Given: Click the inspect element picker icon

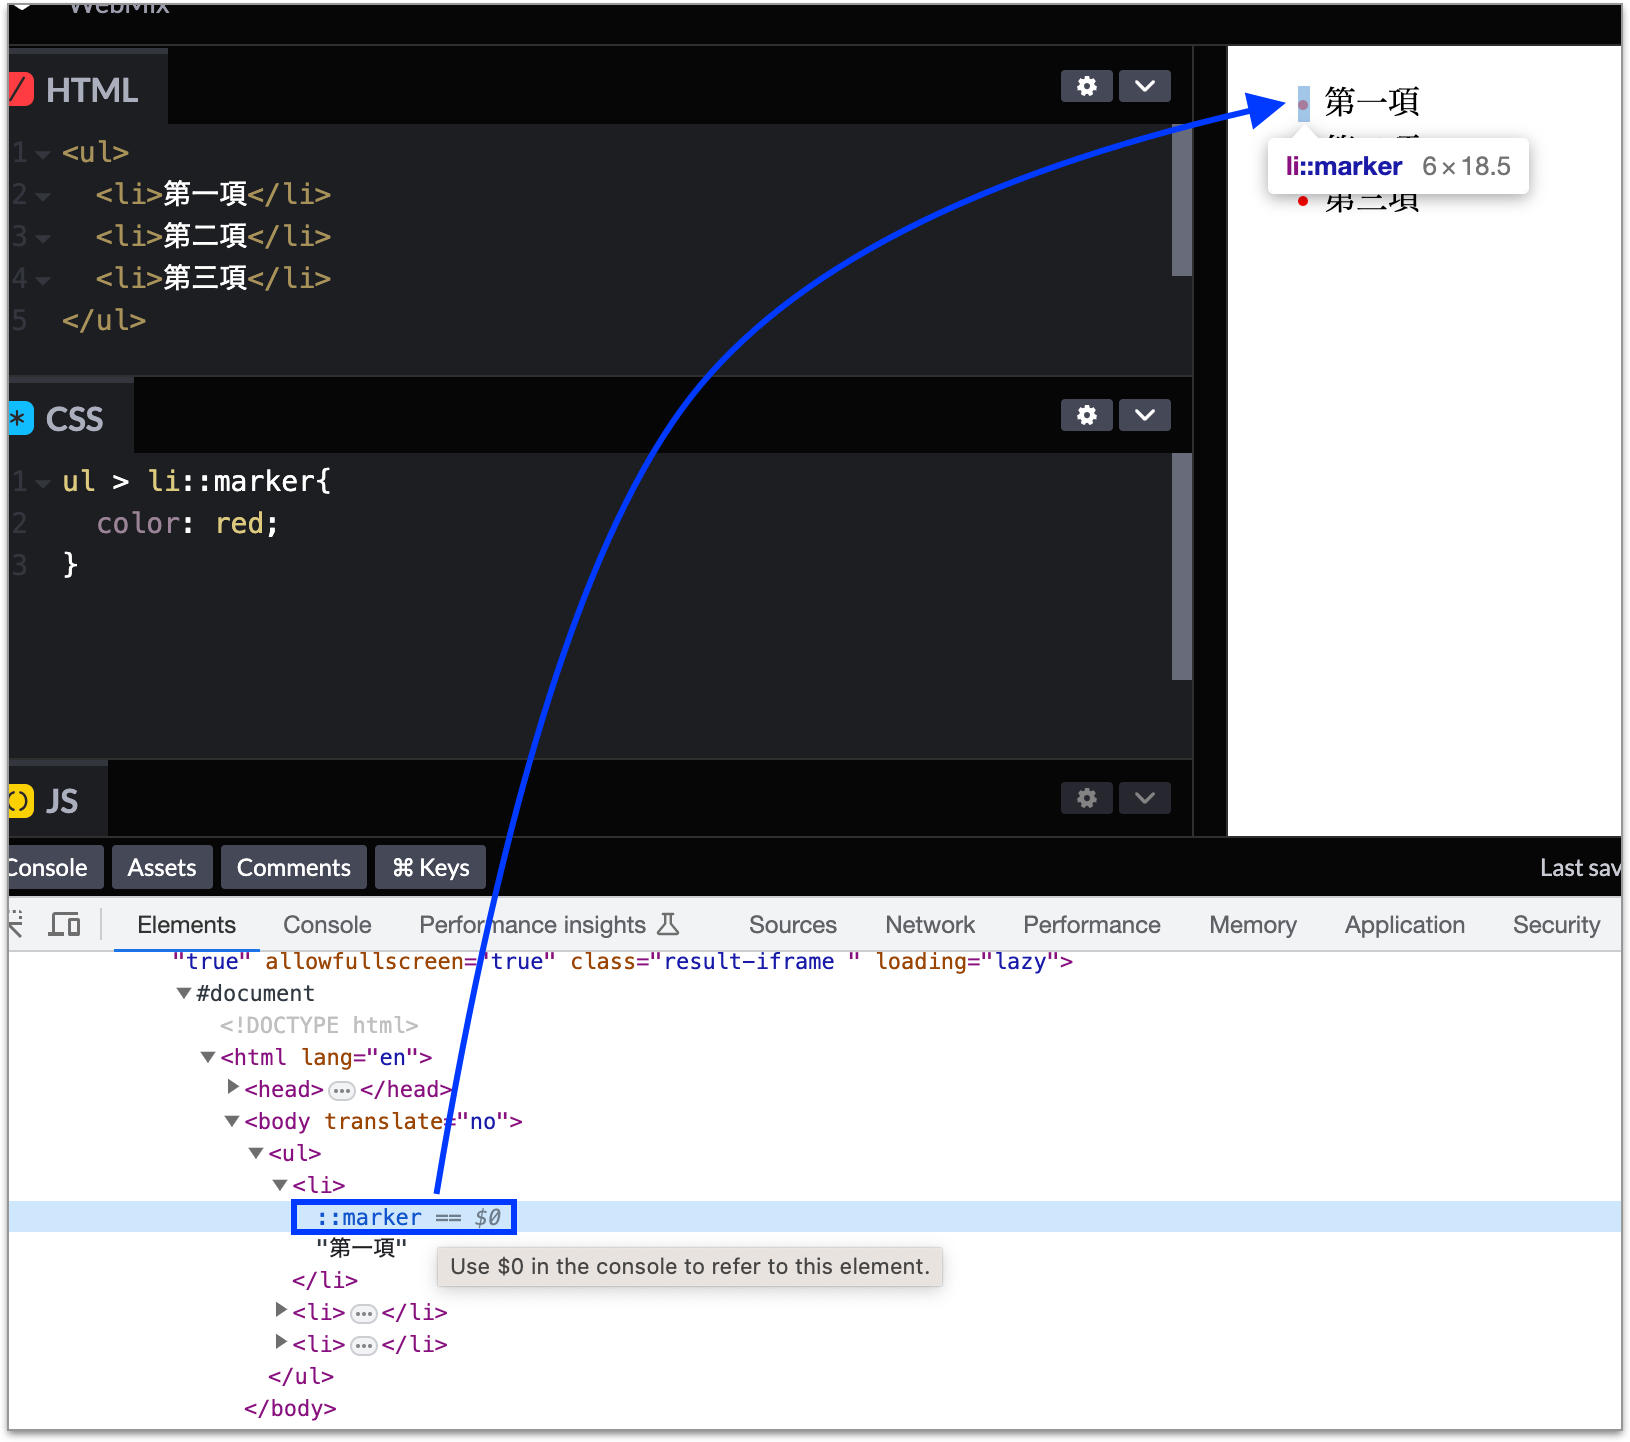Looking at the screenshot, I should [x=17, y=924].
